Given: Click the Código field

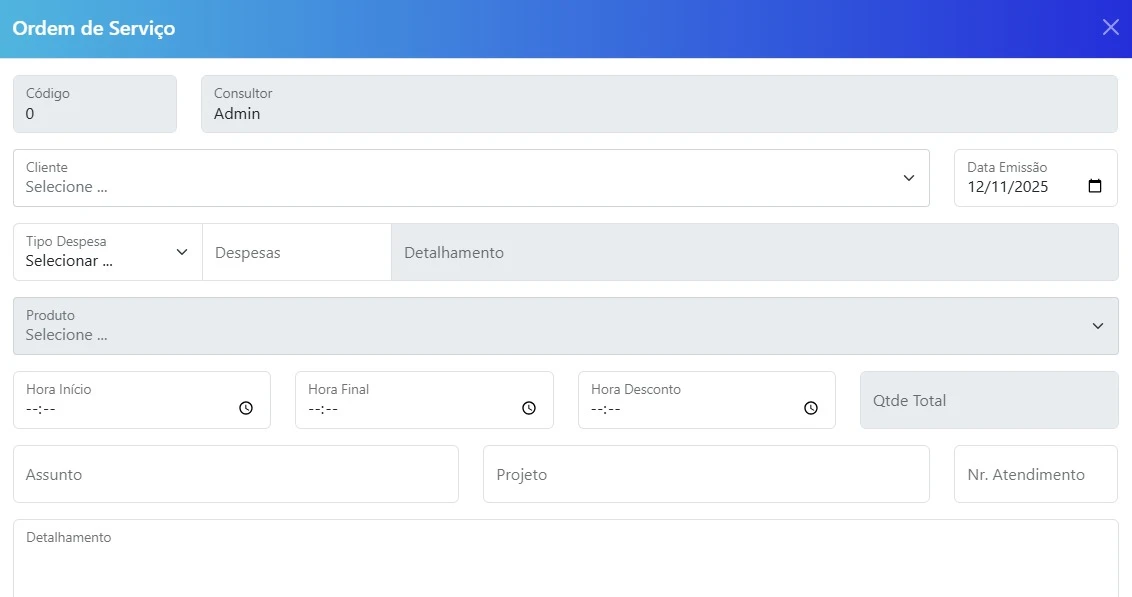Looking at the screenshot, I should 95,104.
